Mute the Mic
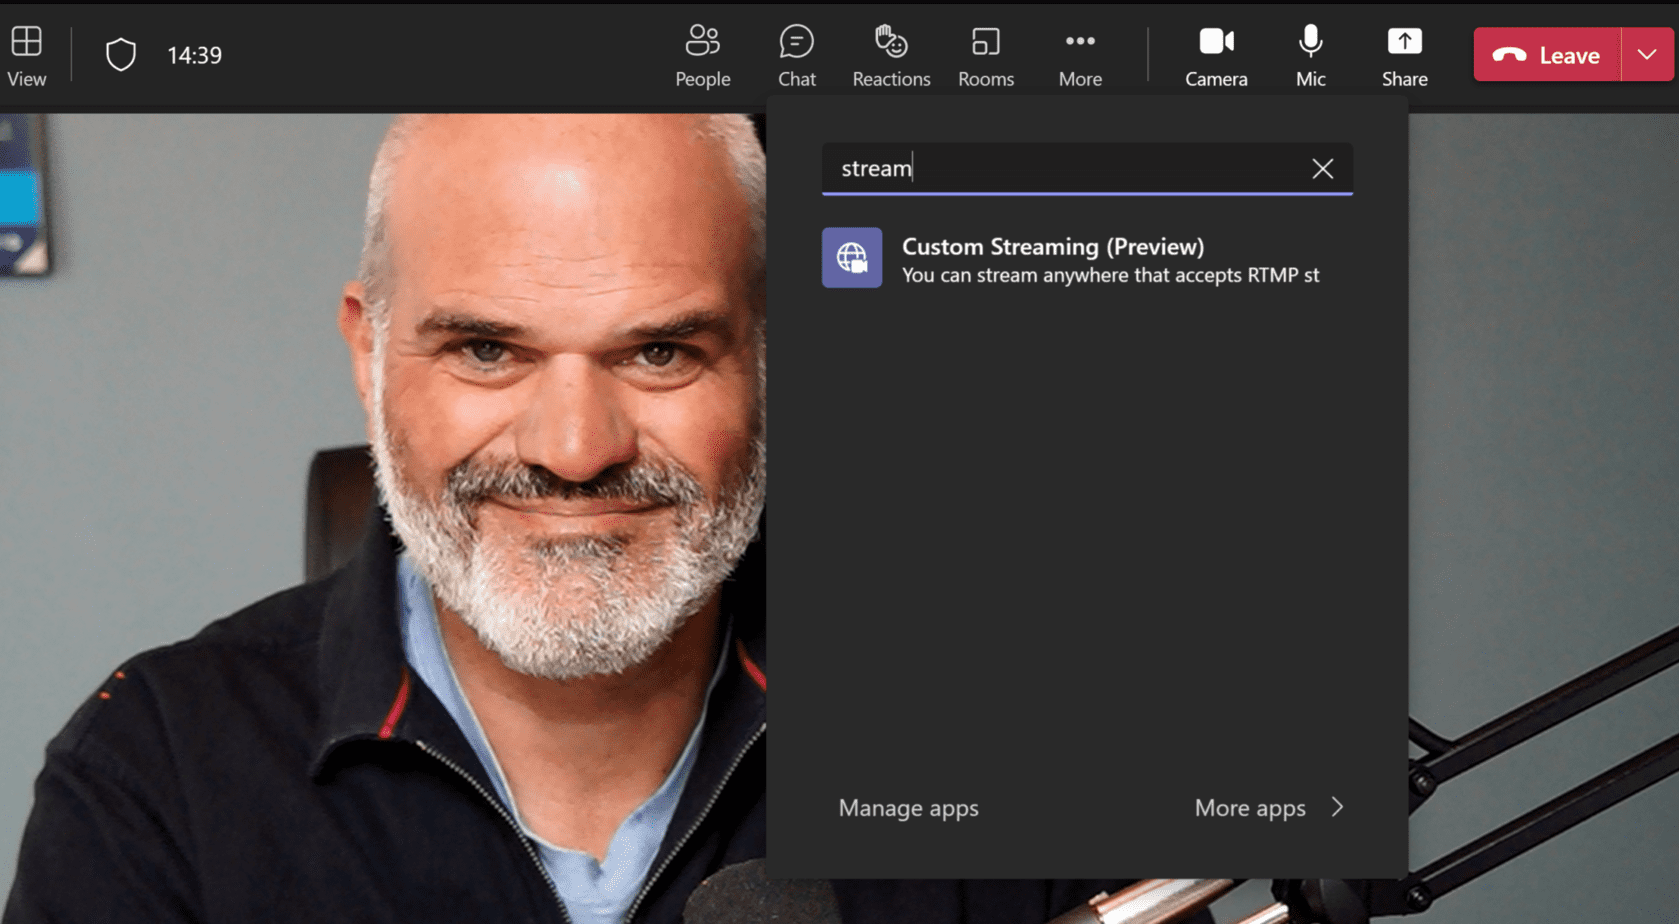Screen dimensions: 1679x924 (1309, 55)
